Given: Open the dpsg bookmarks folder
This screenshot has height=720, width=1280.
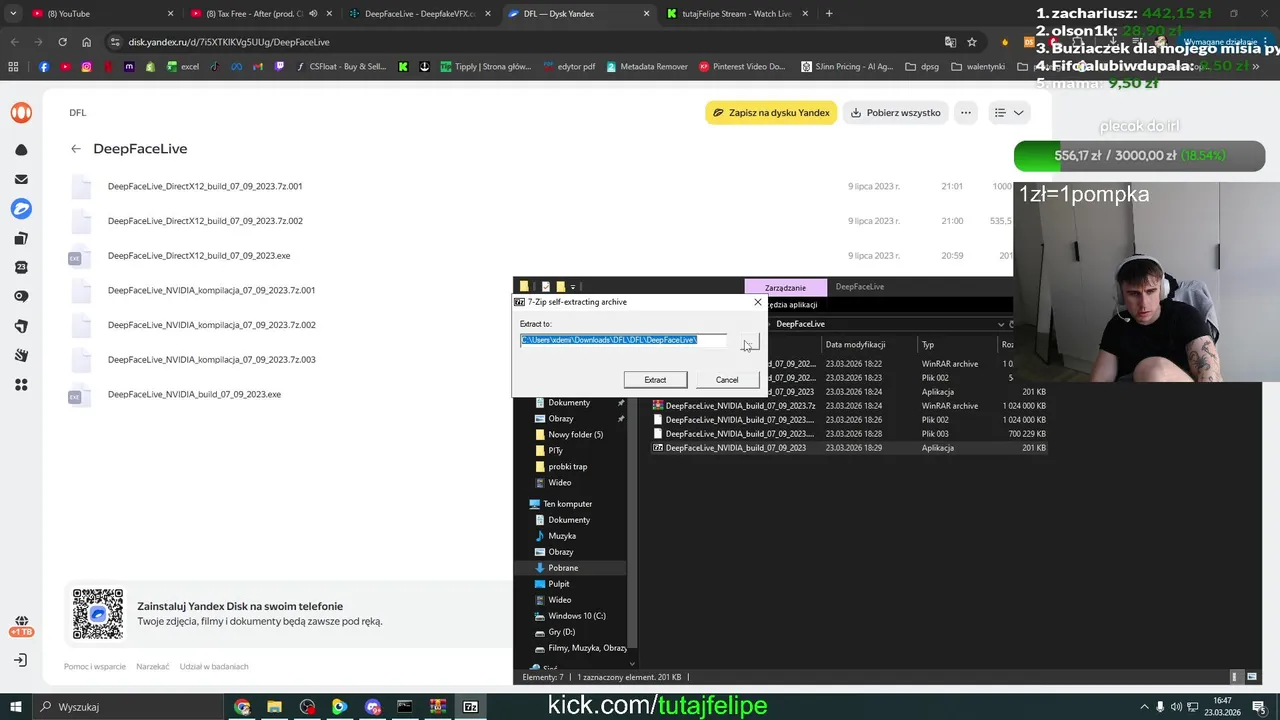Looking at the screenshot, I should pyautogui.click(x=922, y=67).
